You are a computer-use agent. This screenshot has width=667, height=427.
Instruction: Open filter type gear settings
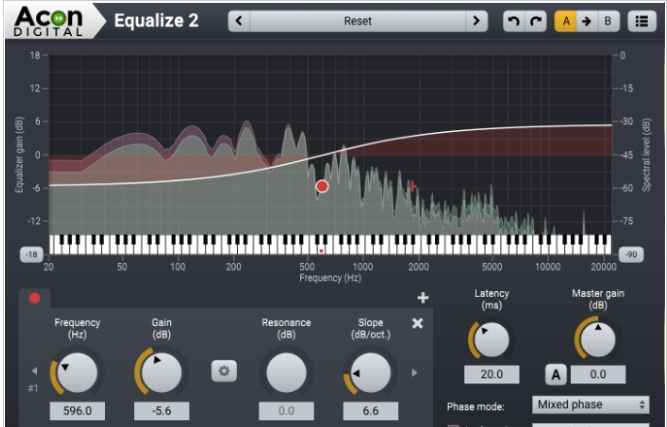pos(224,371)
